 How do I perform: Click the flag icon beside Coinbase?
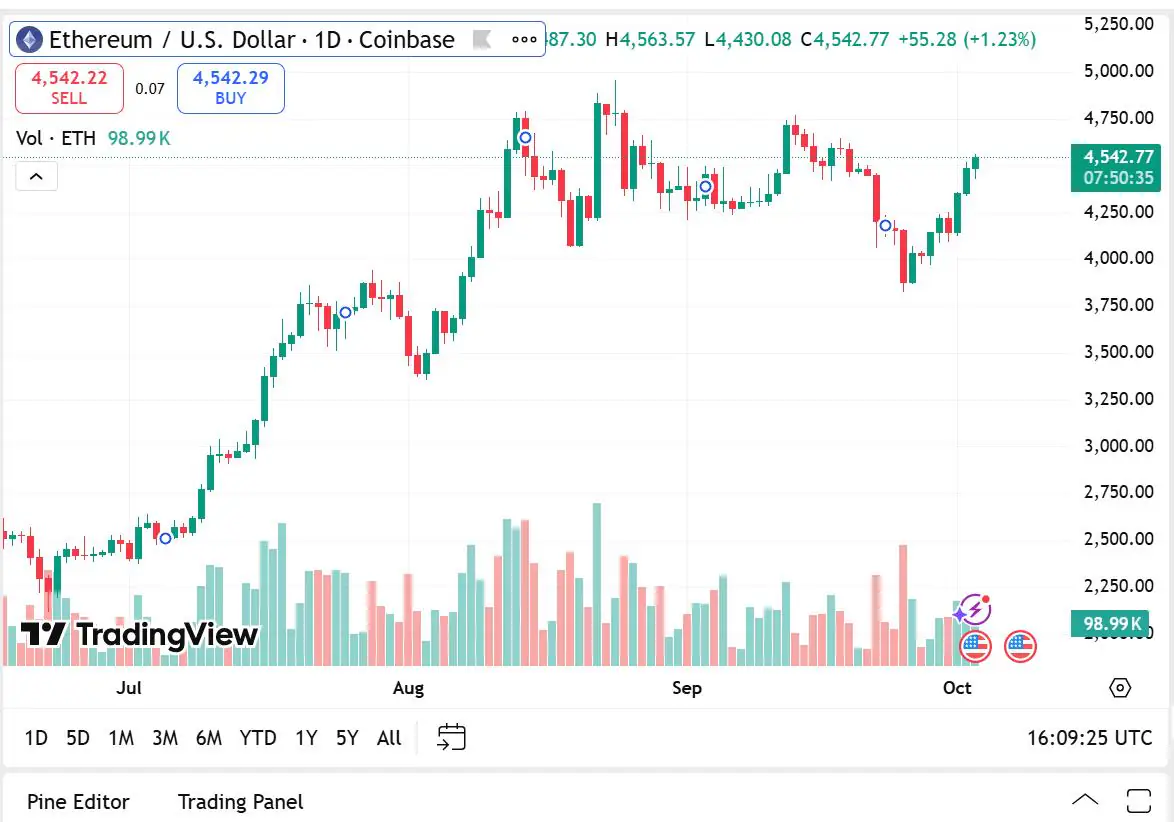click(481, 40)
